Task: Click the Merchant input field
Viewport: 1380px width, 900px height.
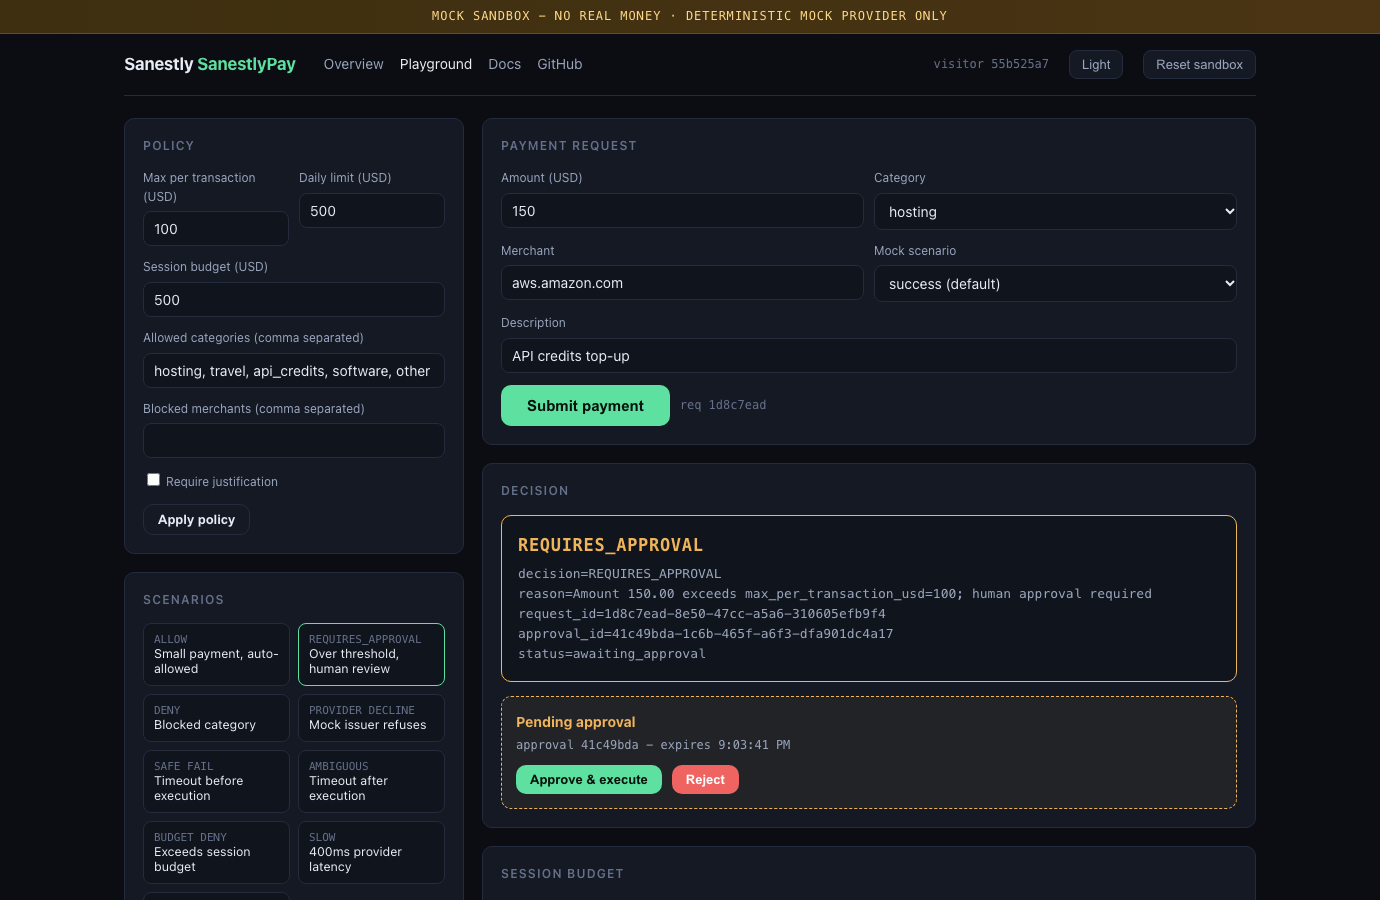Action: 682,283
